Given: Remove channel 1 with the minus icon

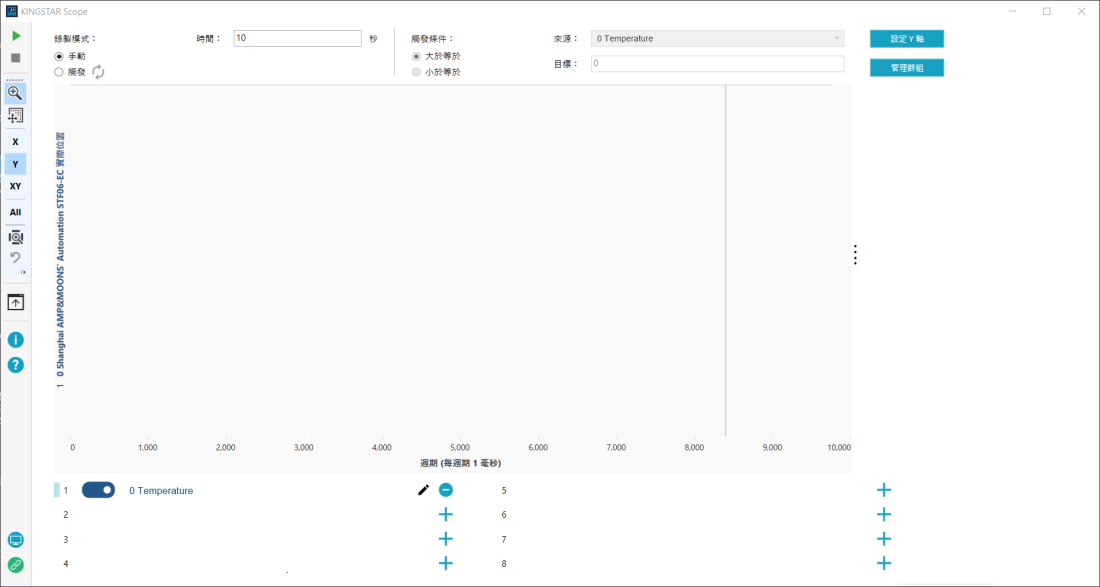Looking at the screenshot, I should 446,490.
